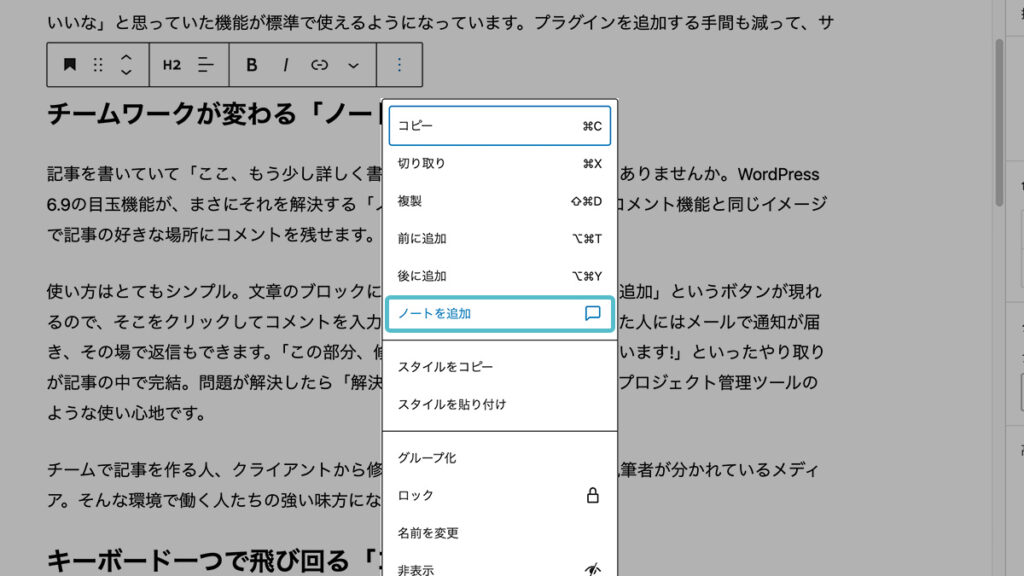The width and height of the screenshot is (1024, 576).
Task: Click the block drag handle icon
Action: tap(98, 65)
